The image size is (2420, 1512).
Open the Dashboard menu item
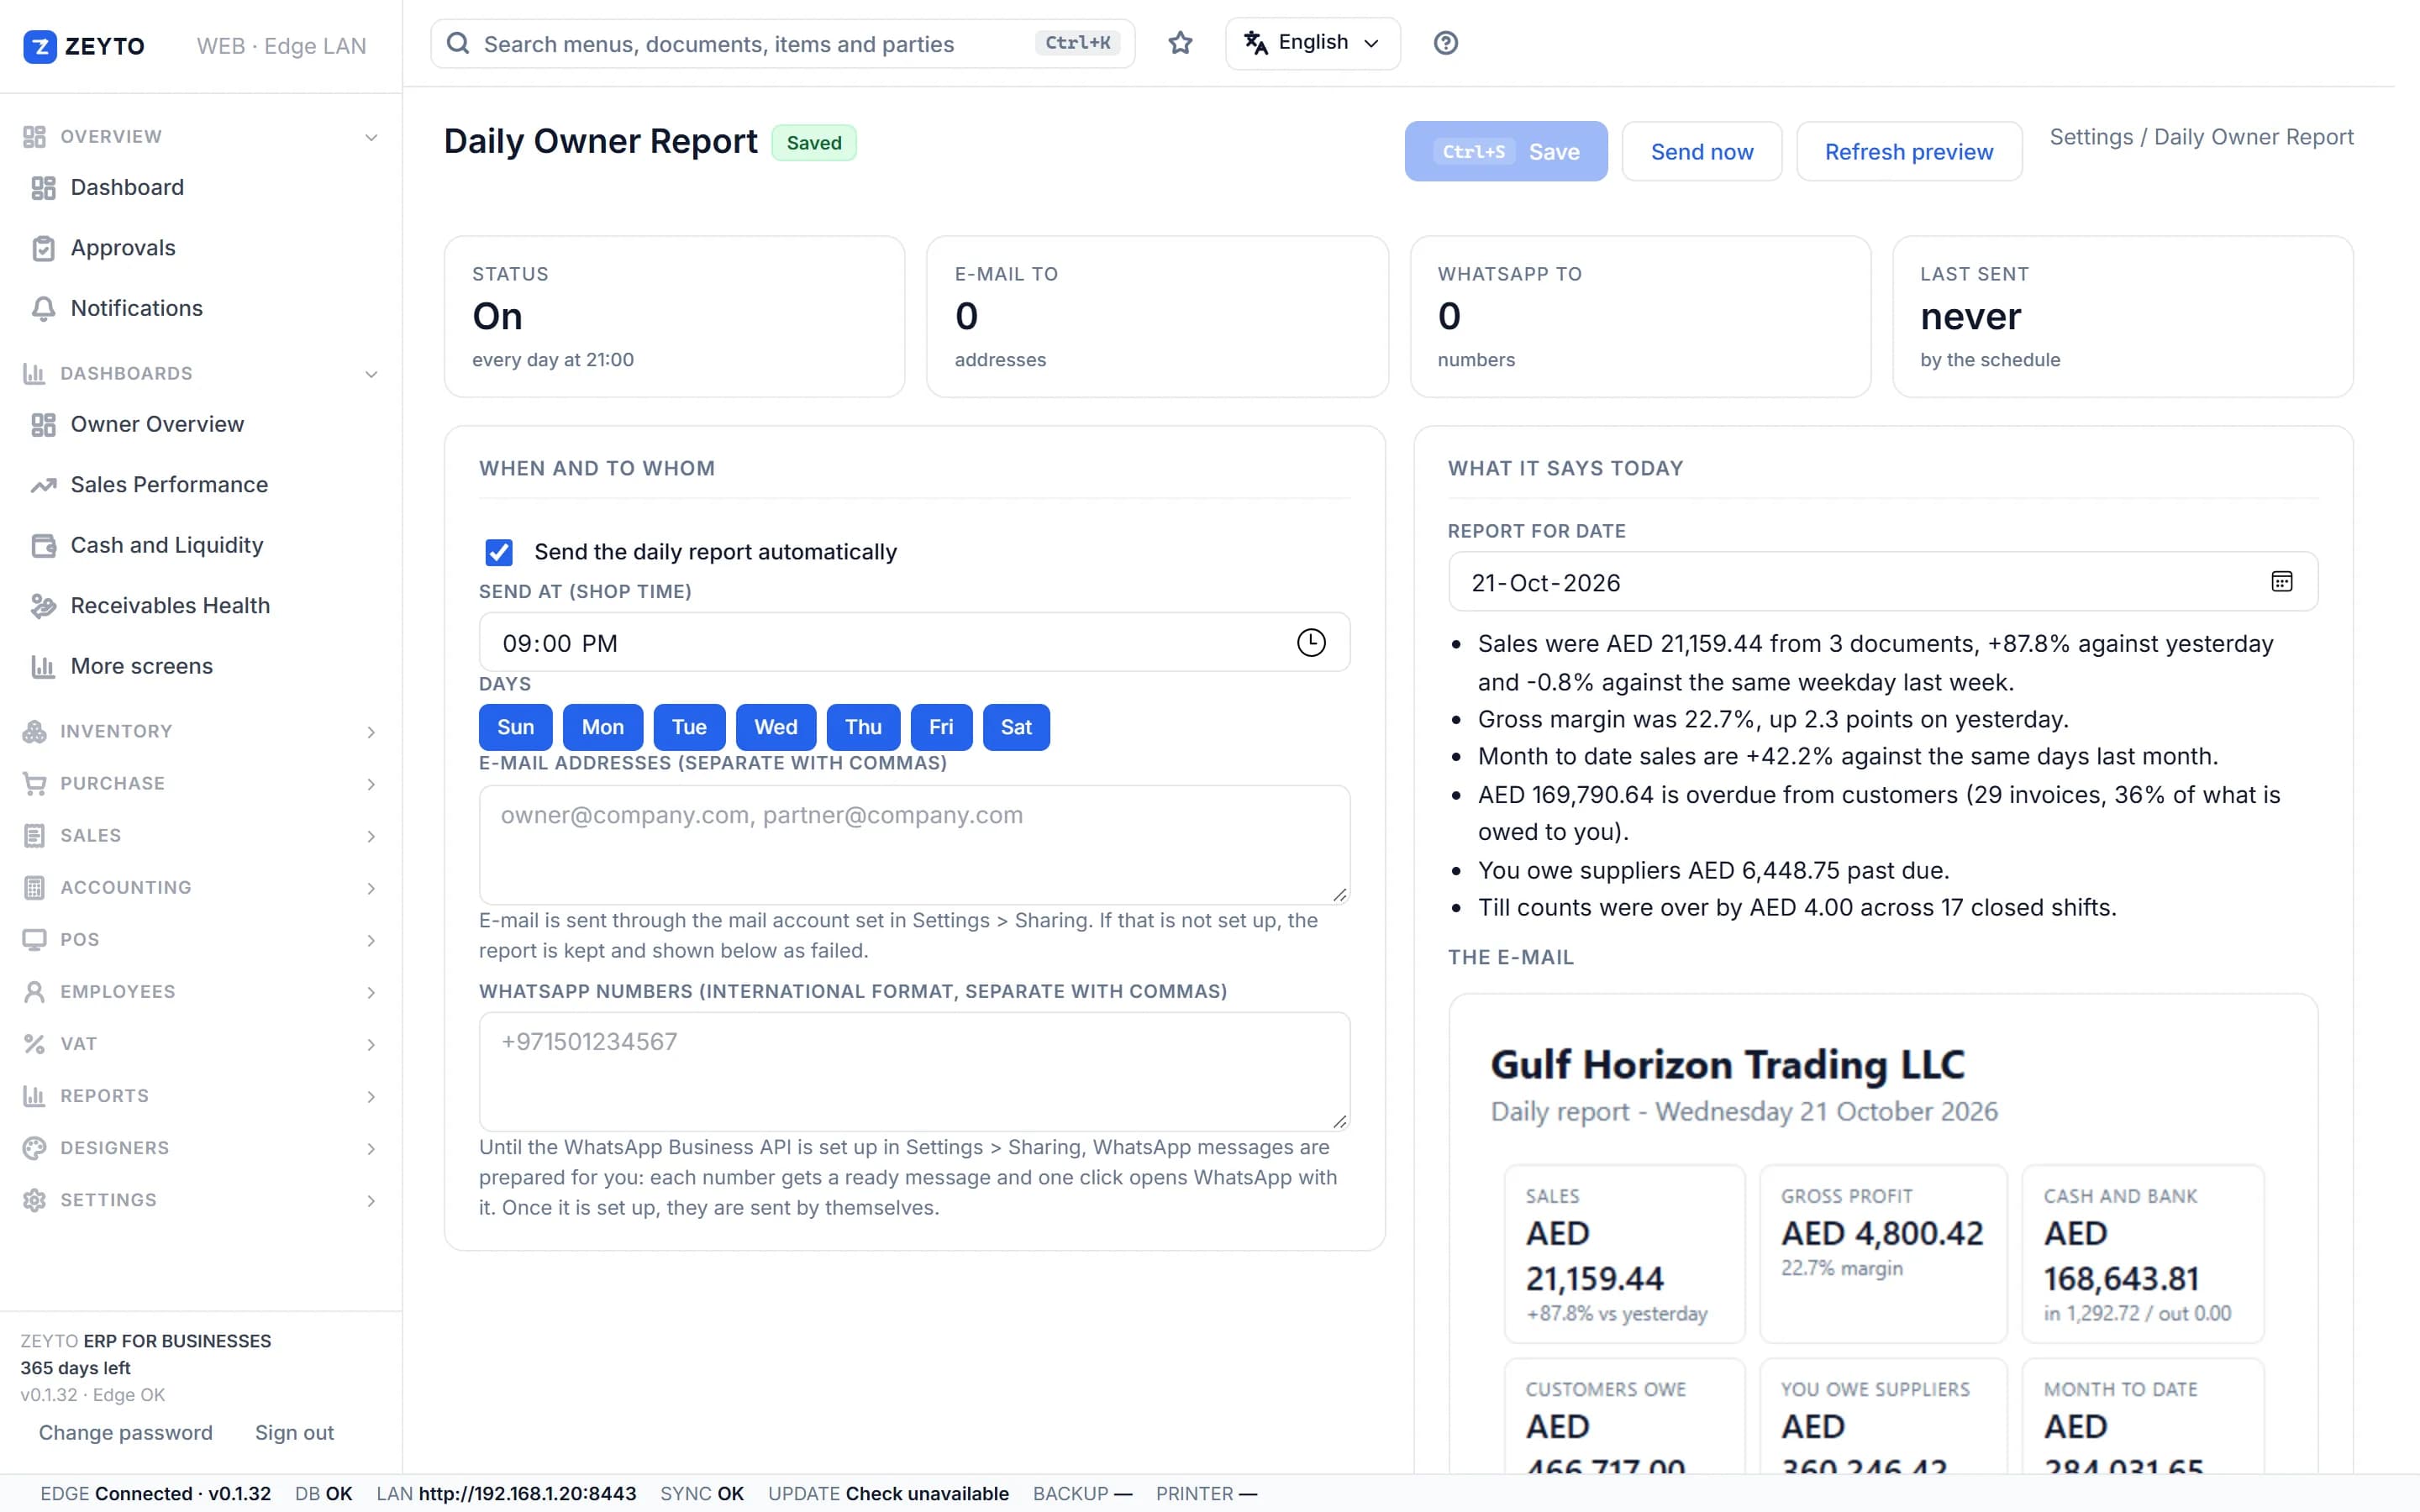(201, 188)
